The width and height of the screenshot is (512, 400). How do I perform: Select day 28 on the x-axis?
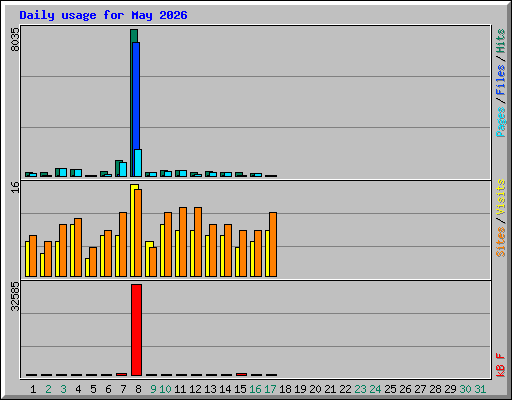435,389
